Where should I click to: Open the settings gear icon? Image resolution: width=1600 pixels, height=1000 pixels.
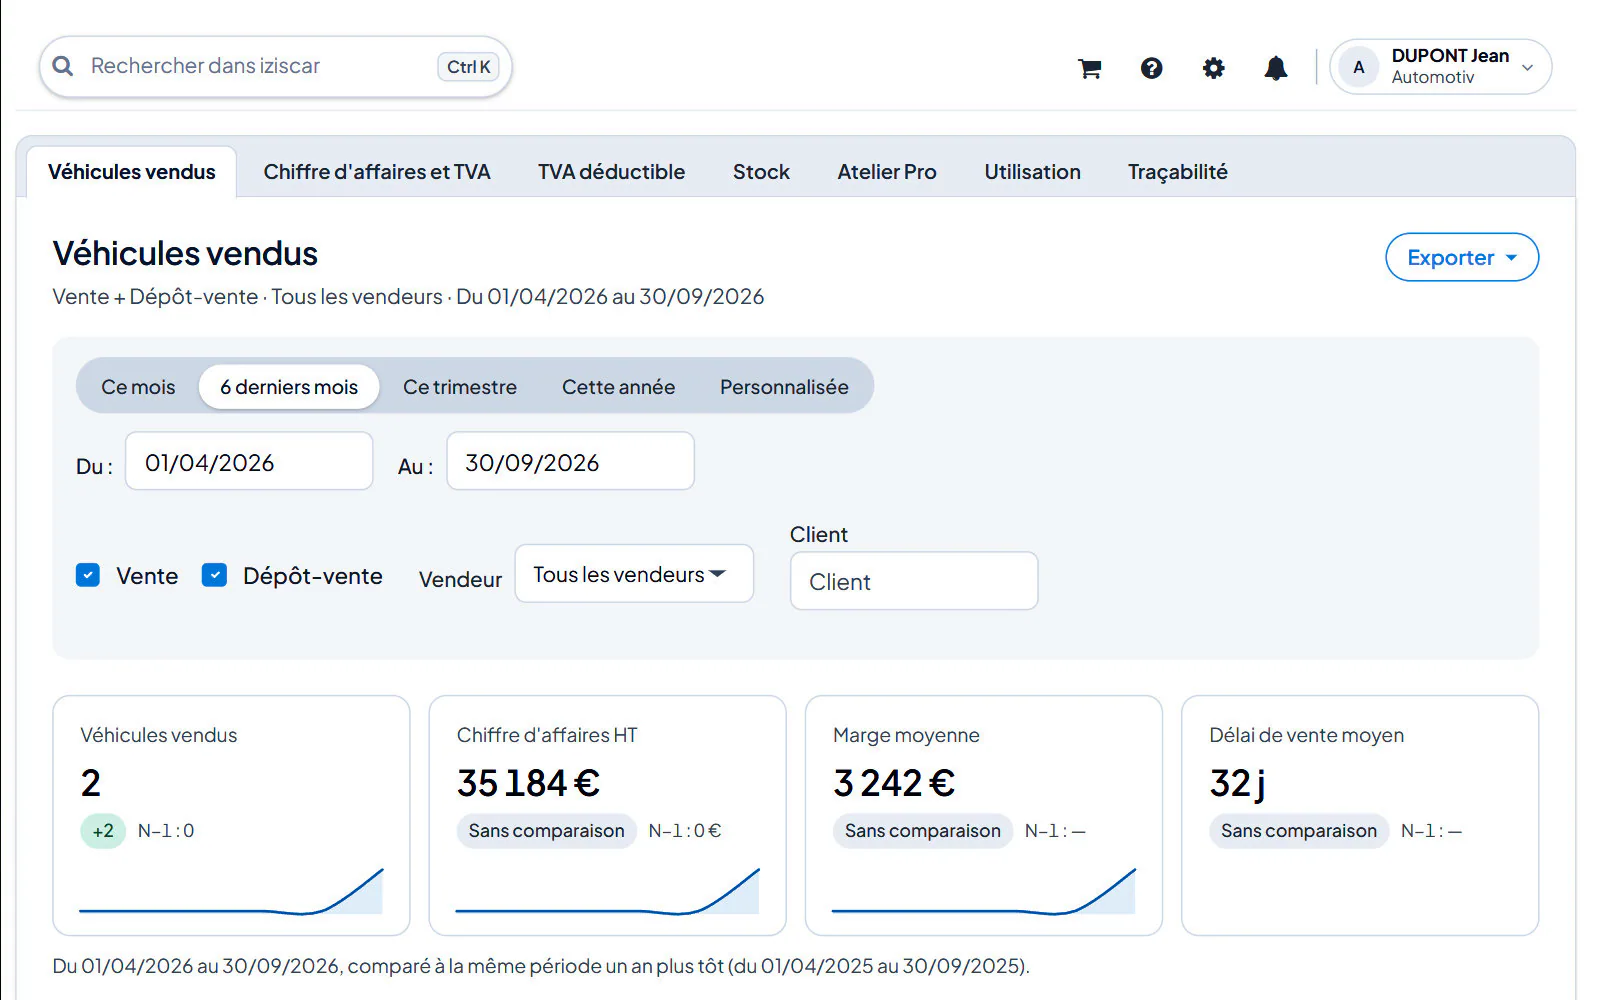(1213, 68)
